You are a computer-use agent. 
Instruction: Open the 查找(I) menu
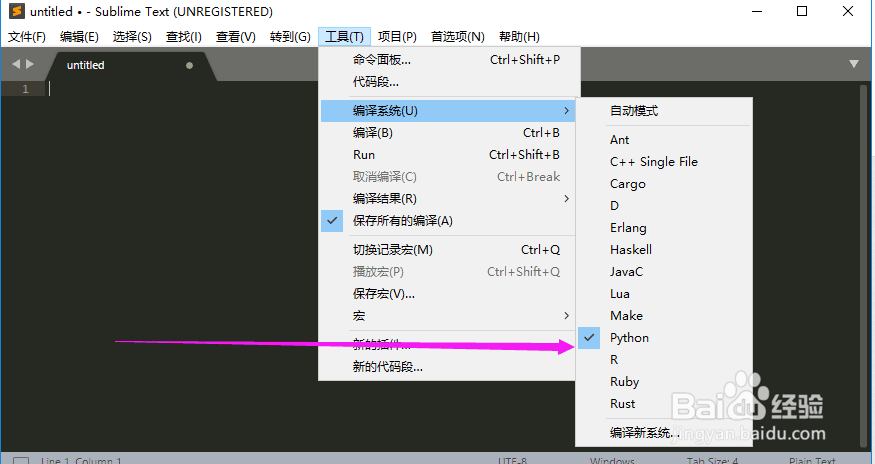184,37
